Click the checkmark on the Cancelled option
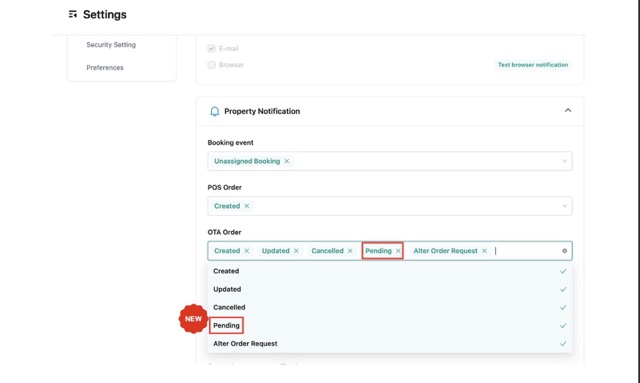Screen dimensions: 640x383 (x=563, y=307)
